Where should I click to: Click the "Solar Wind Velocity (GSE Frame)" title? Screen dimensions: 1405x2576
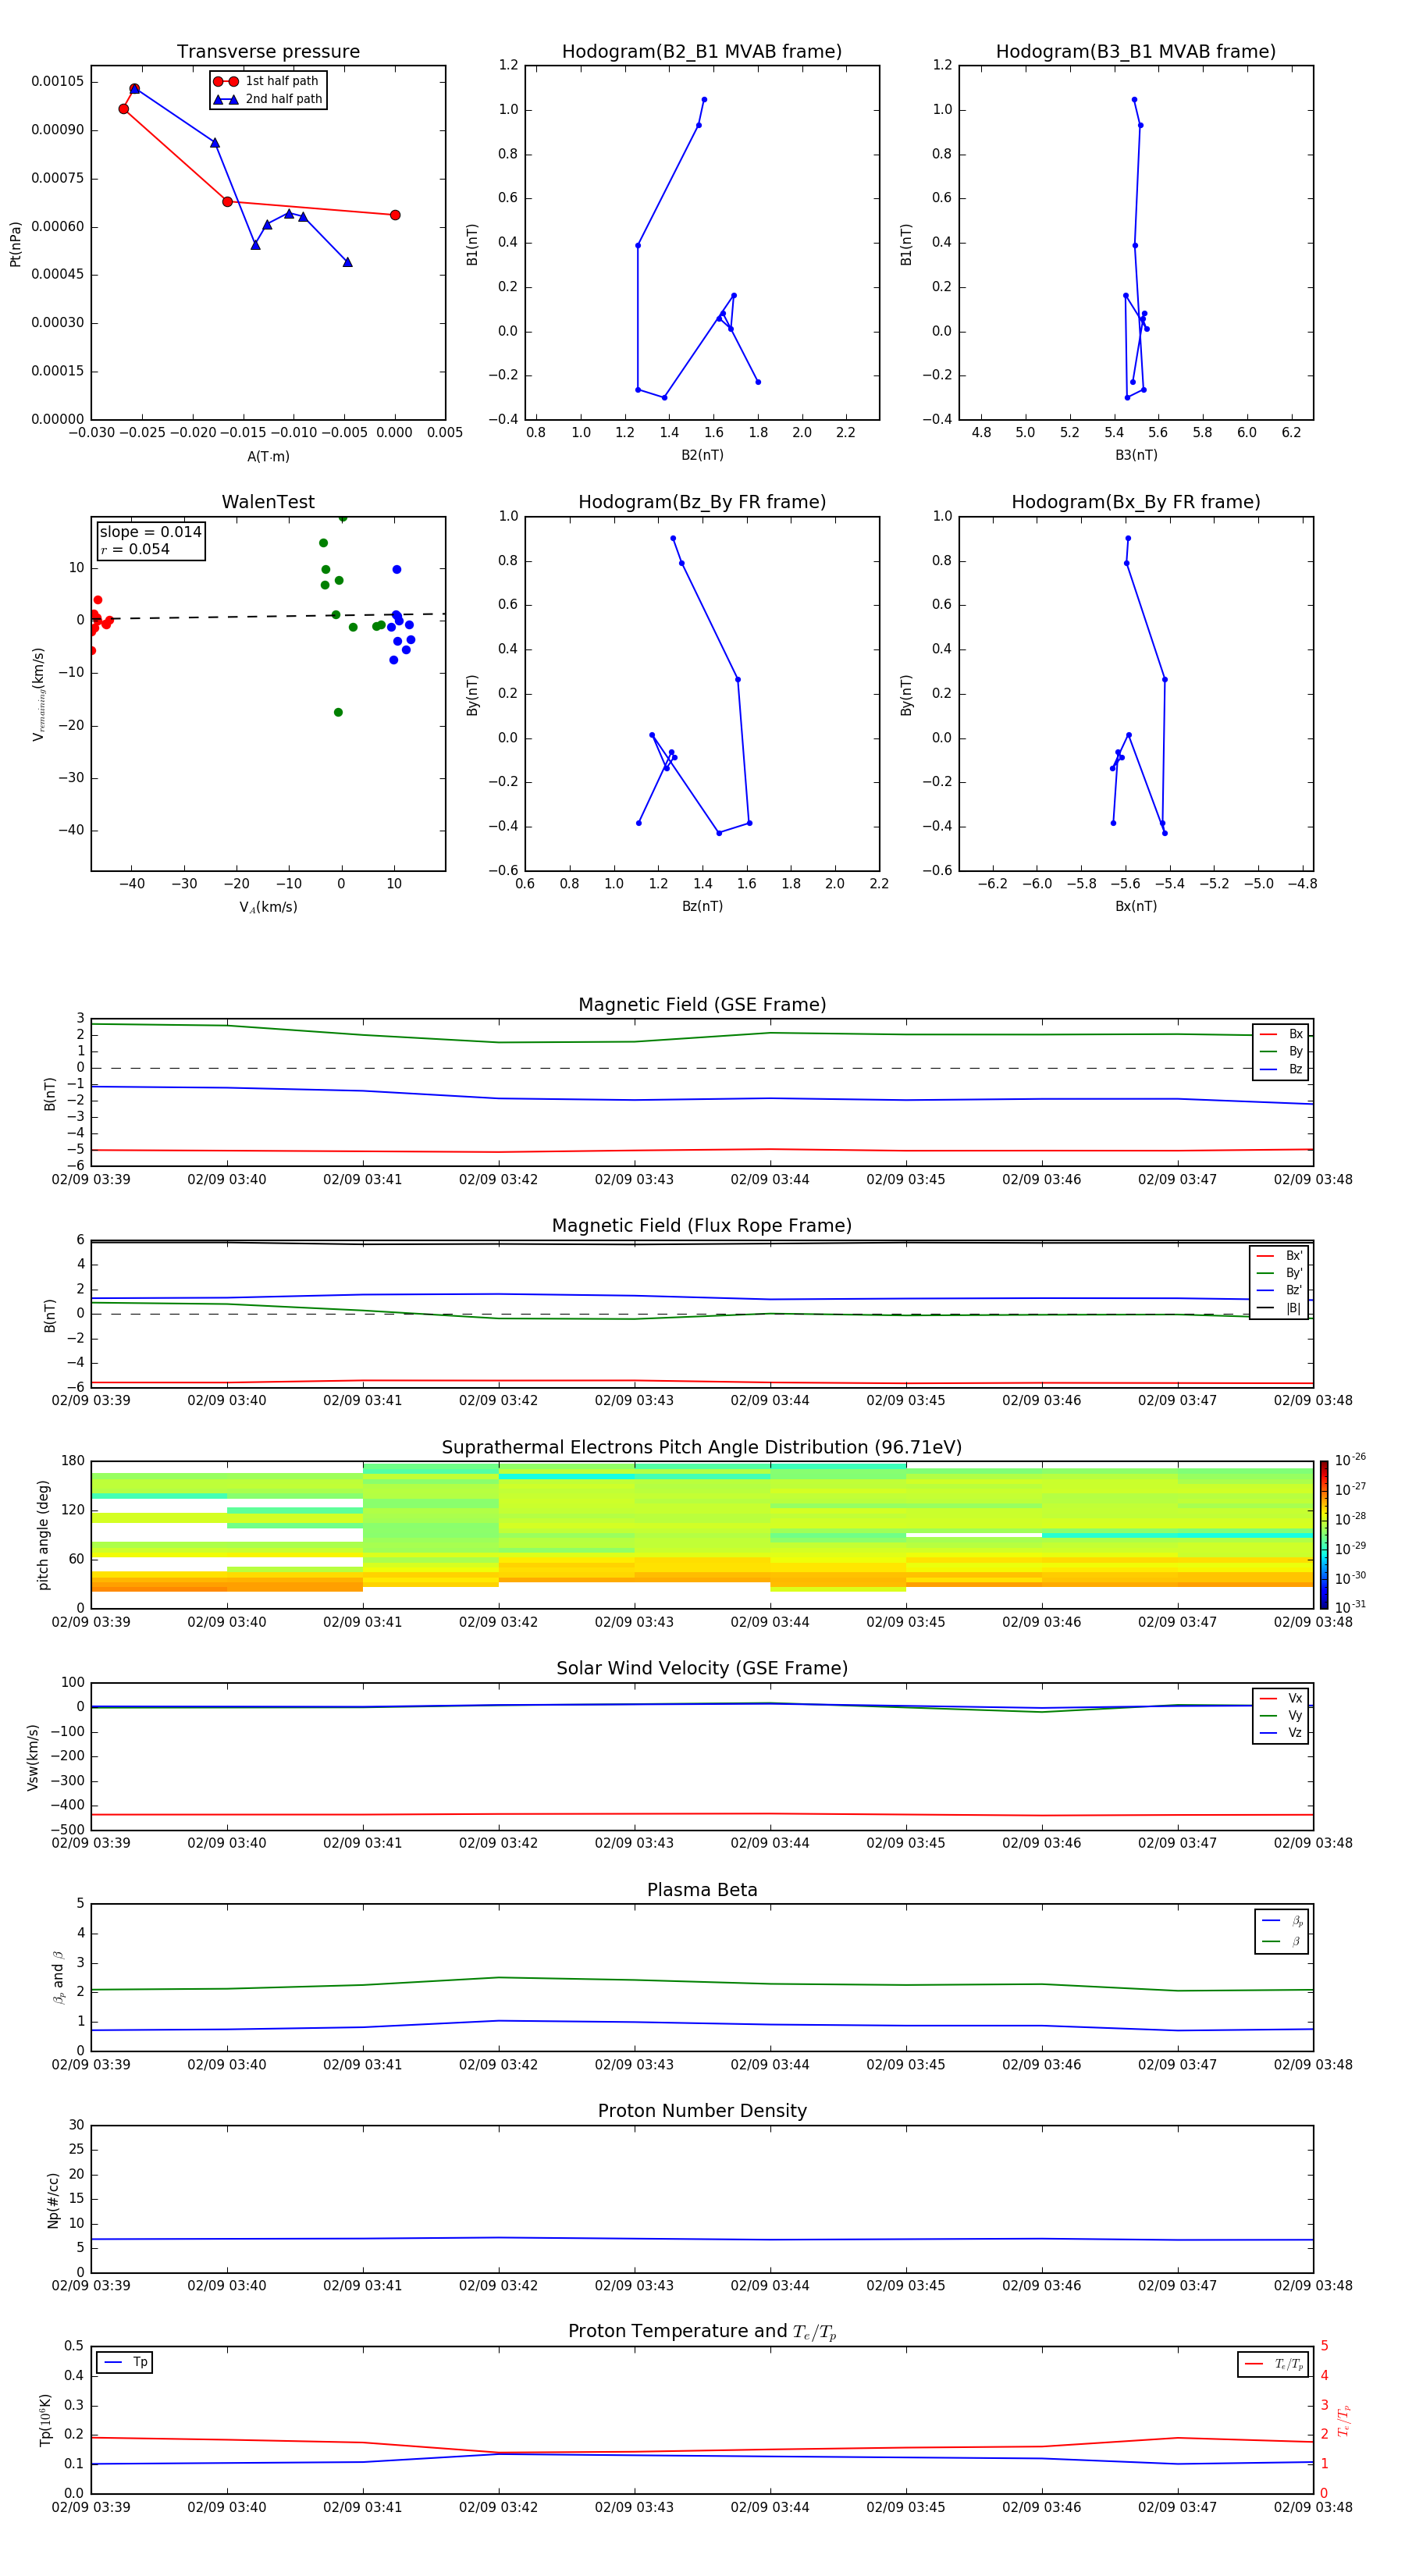pos(702,1669)
